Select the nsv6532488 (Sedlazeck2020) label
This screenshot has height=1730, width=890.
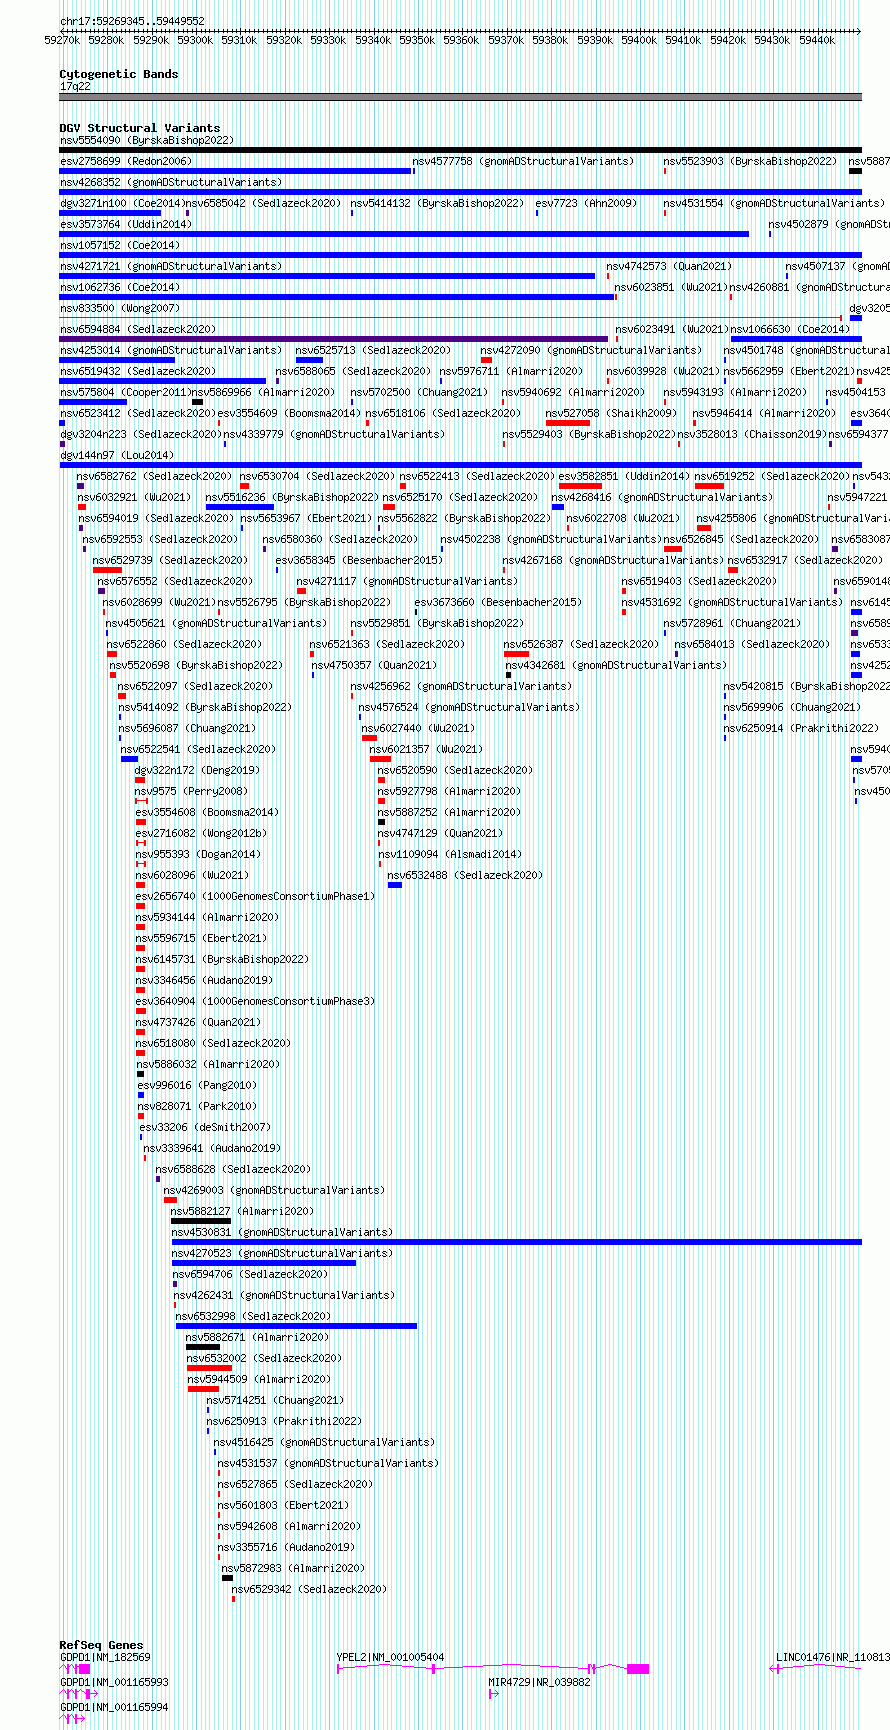coord(466,875)
